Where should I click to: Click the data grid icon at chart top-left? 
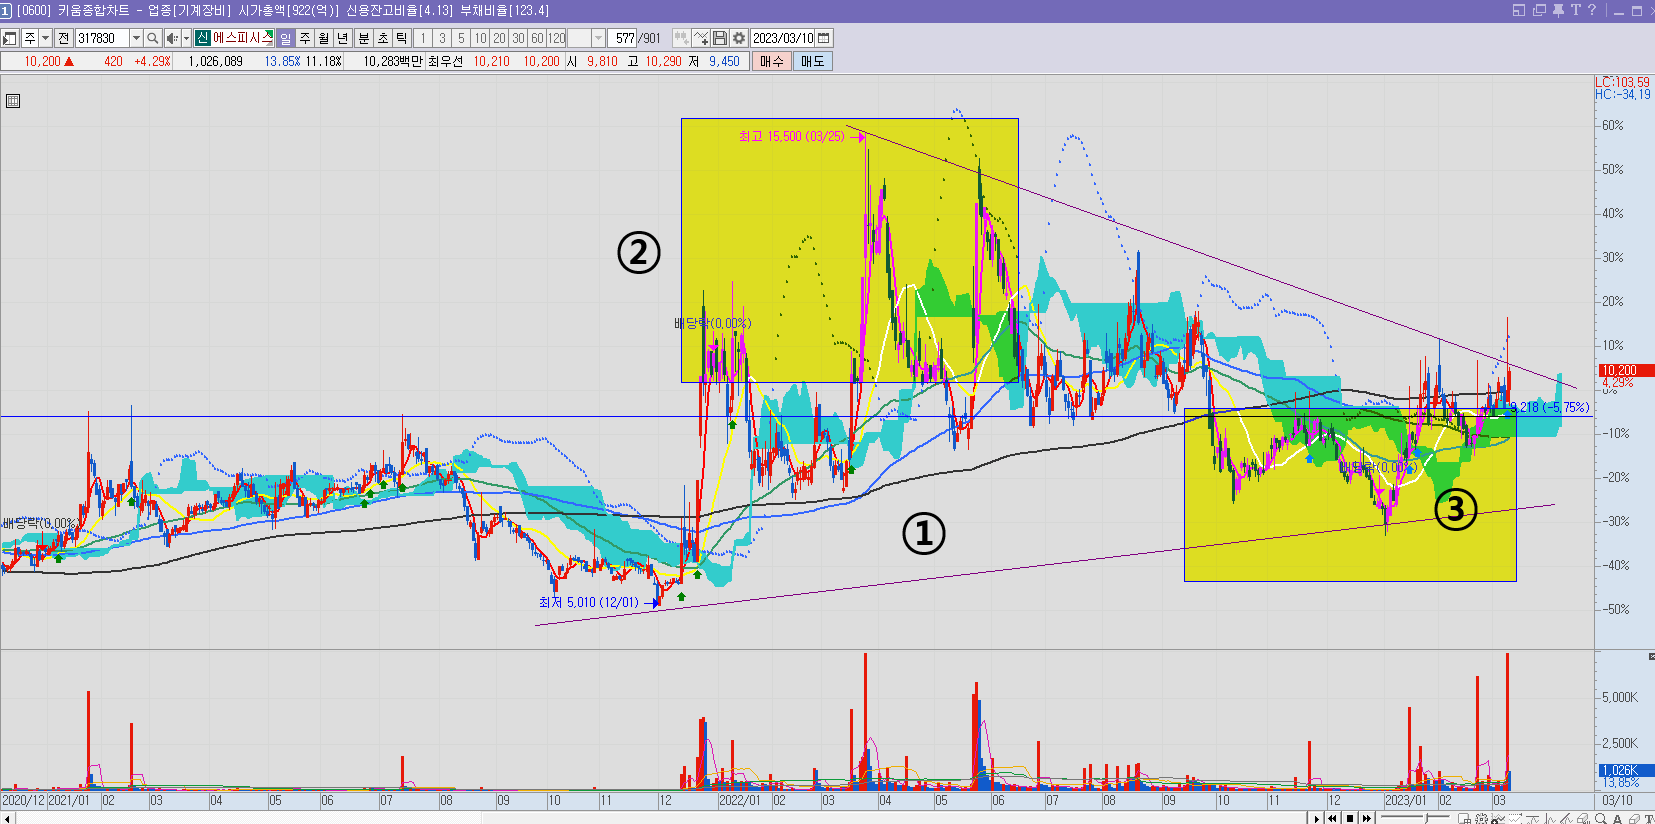[x=13, y=101]
